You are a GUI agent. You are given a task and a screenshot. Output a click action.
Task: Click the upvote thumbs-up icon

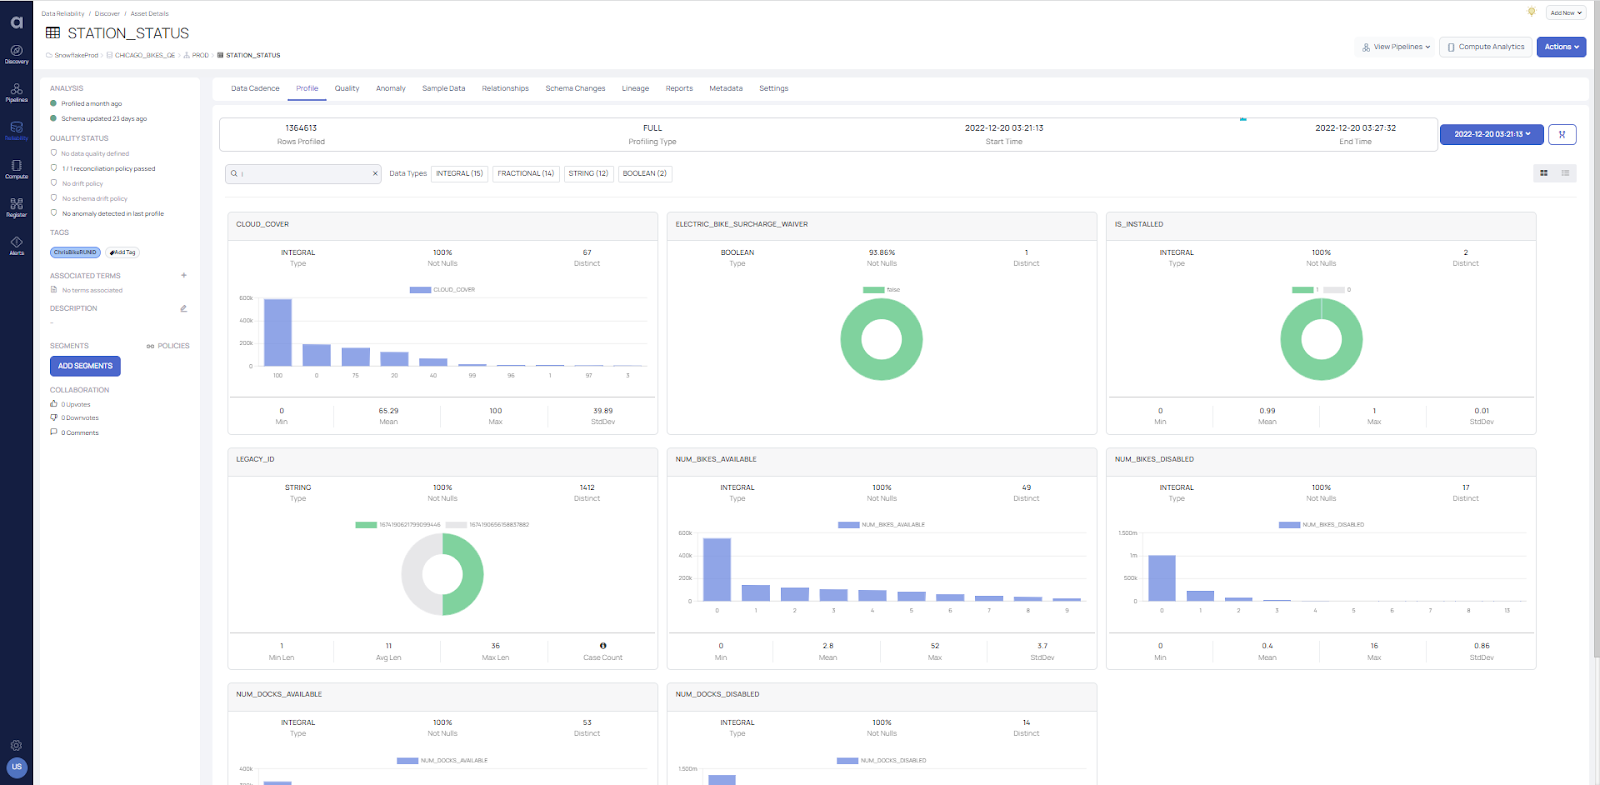pos(54,404)
